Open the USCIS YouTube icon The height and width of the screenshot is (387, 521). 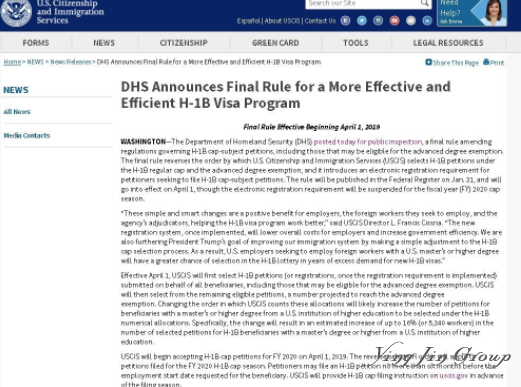[x=394, y=21]
